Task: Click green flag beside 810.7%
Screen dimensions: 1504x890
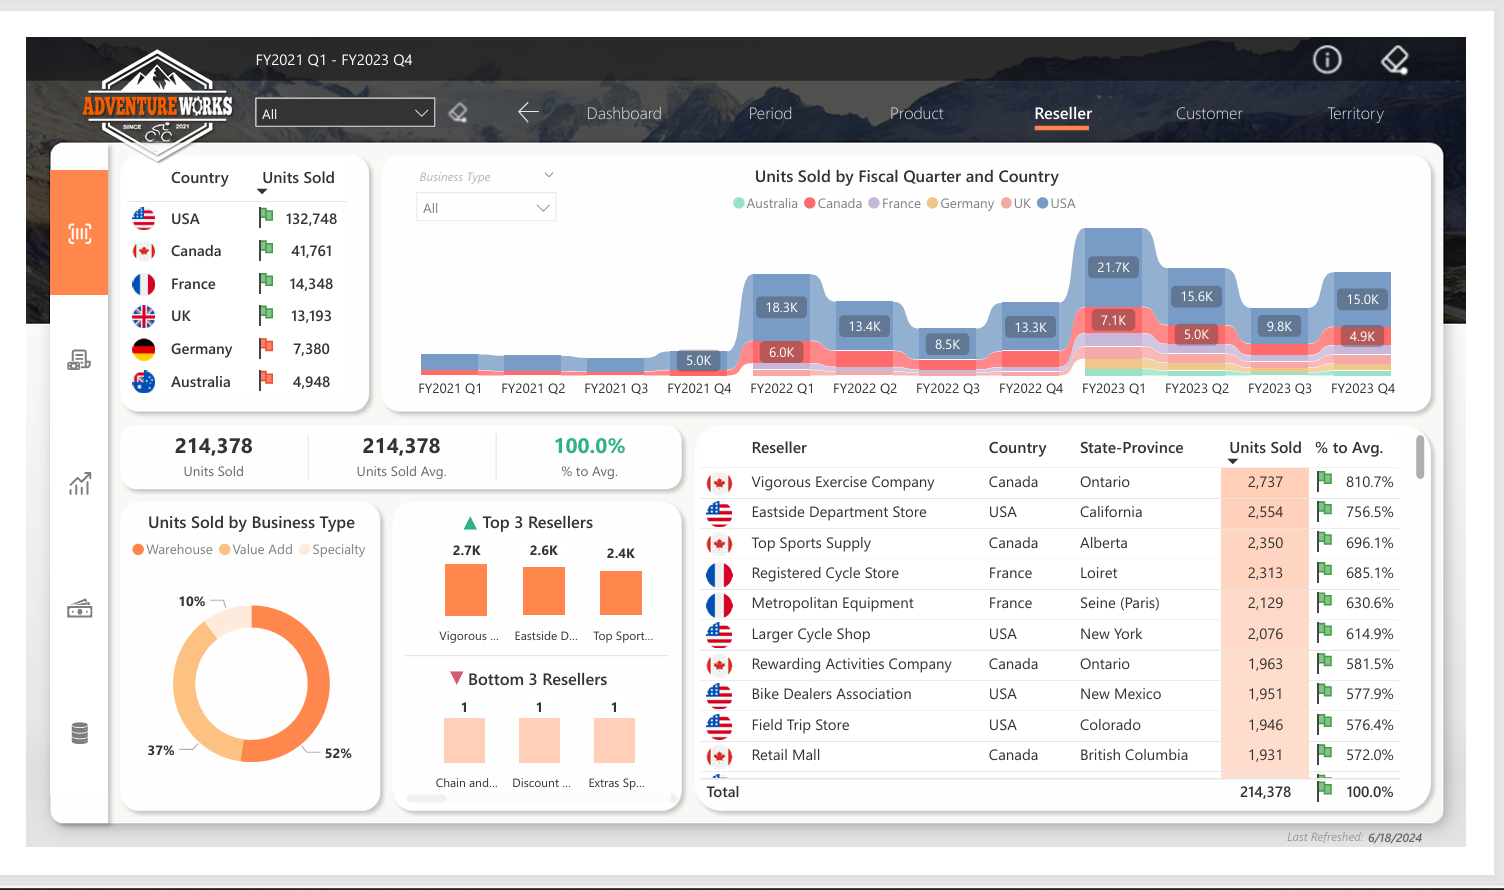Action: [x=1324, y=480]
